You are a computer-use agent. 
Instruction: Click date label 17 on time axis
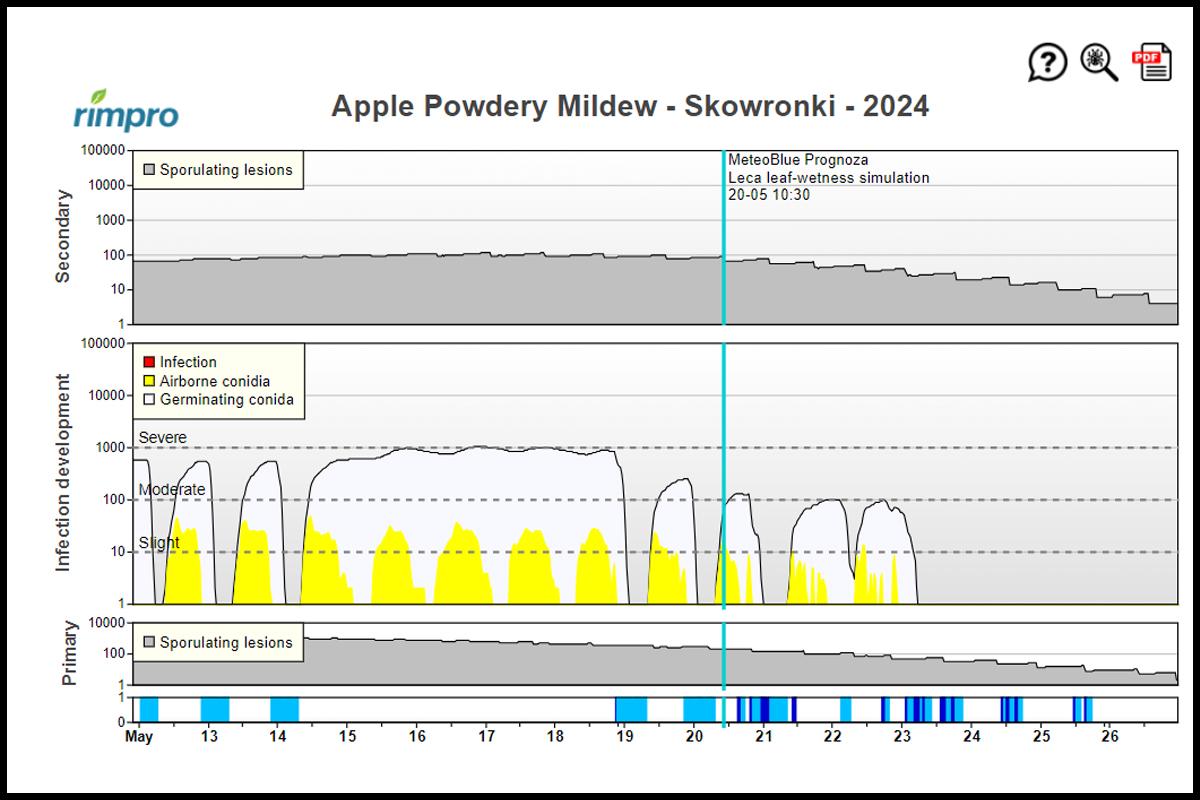pos(486,737)
